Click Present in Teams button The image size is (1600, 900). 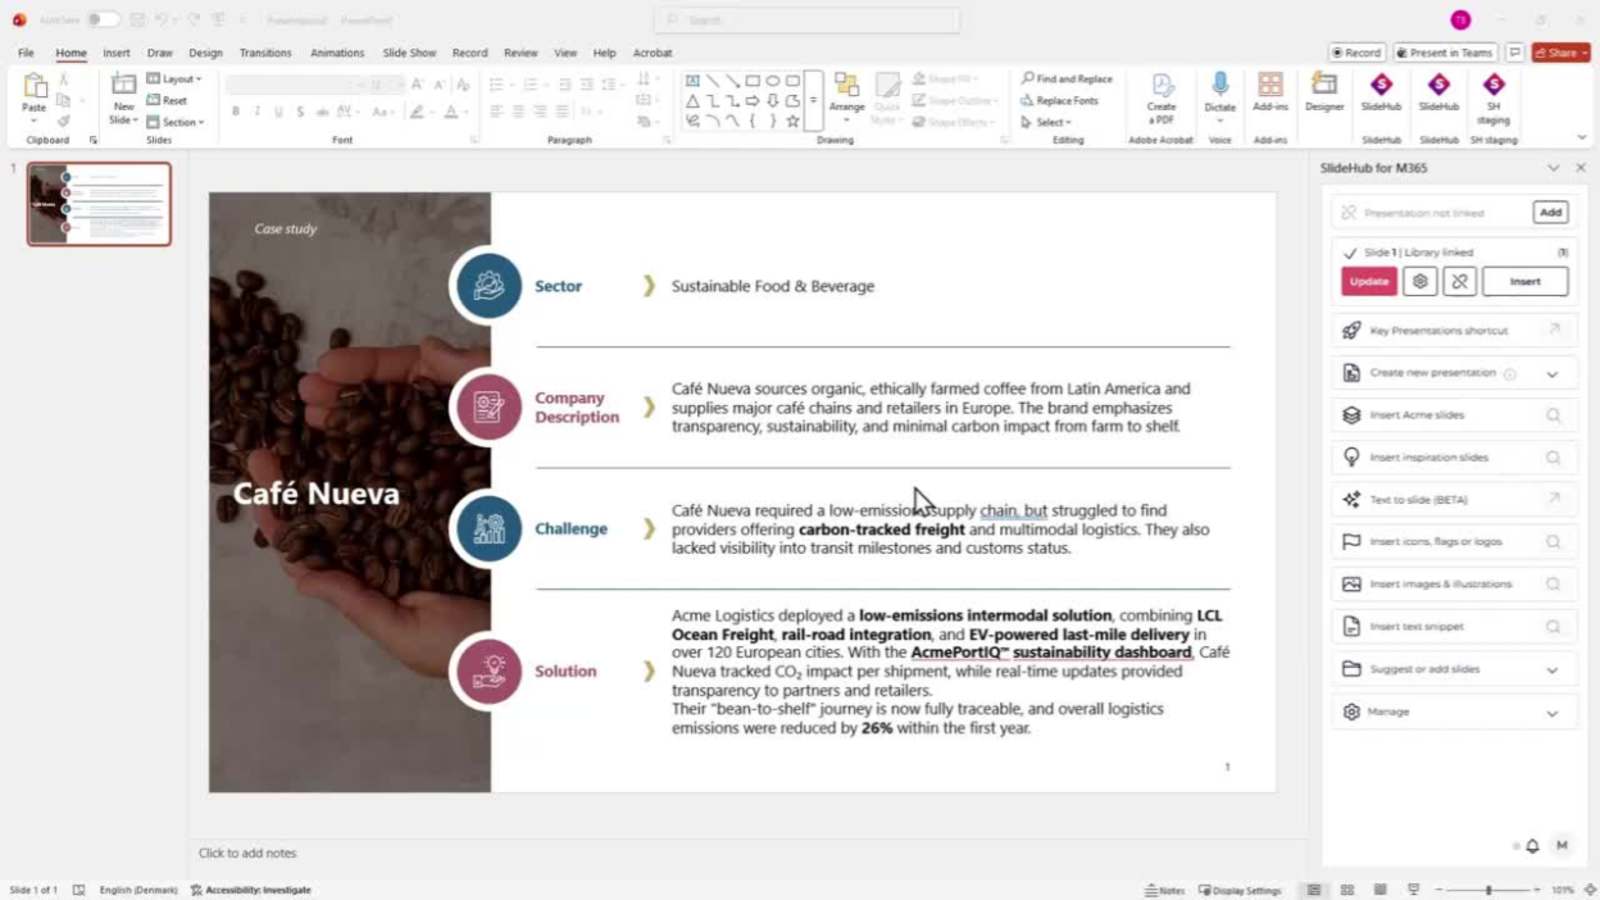tap(1446, 53)
